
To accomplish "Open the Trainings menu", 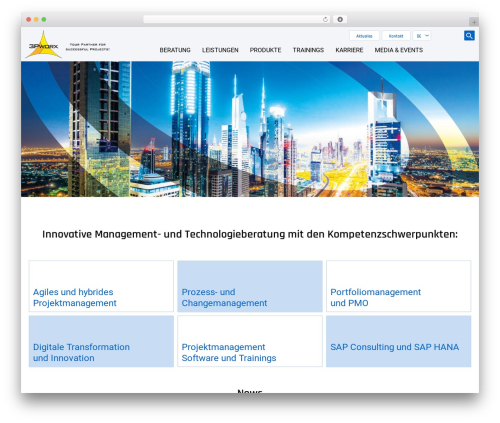I will tap(308, 50).
